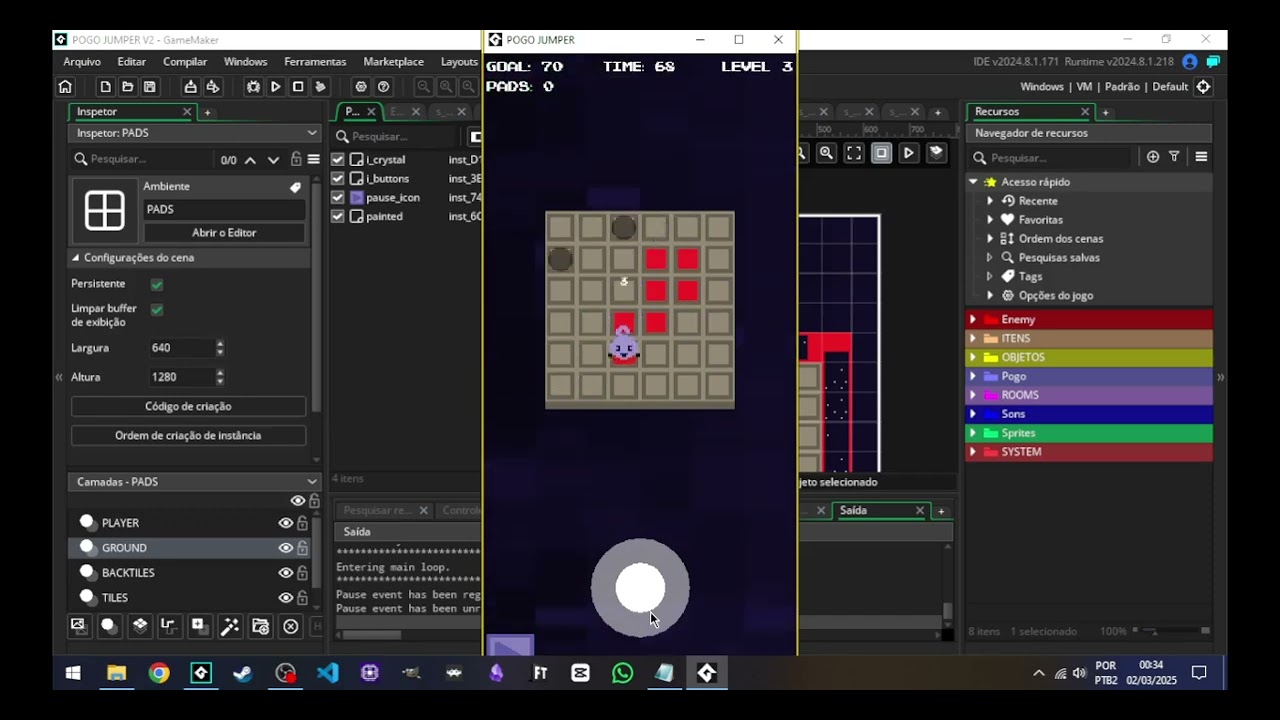This screenshot has height=720, width=1280.
Task: Open the Arquivo menu
Action: (82, 62)
